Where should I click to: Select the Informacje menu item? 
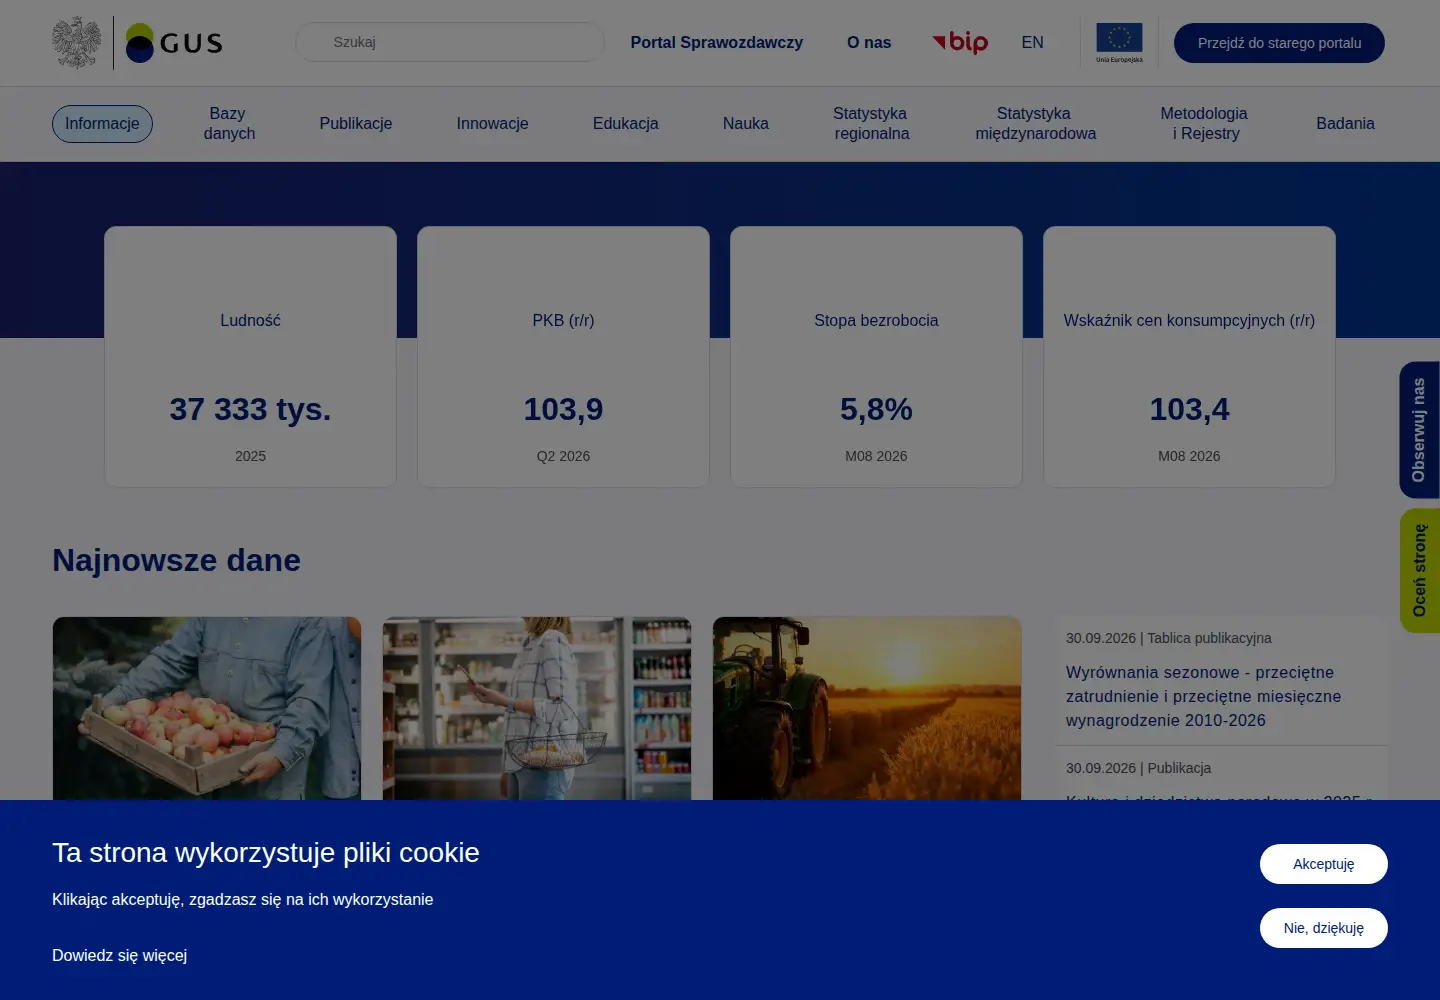click(102, 124)
